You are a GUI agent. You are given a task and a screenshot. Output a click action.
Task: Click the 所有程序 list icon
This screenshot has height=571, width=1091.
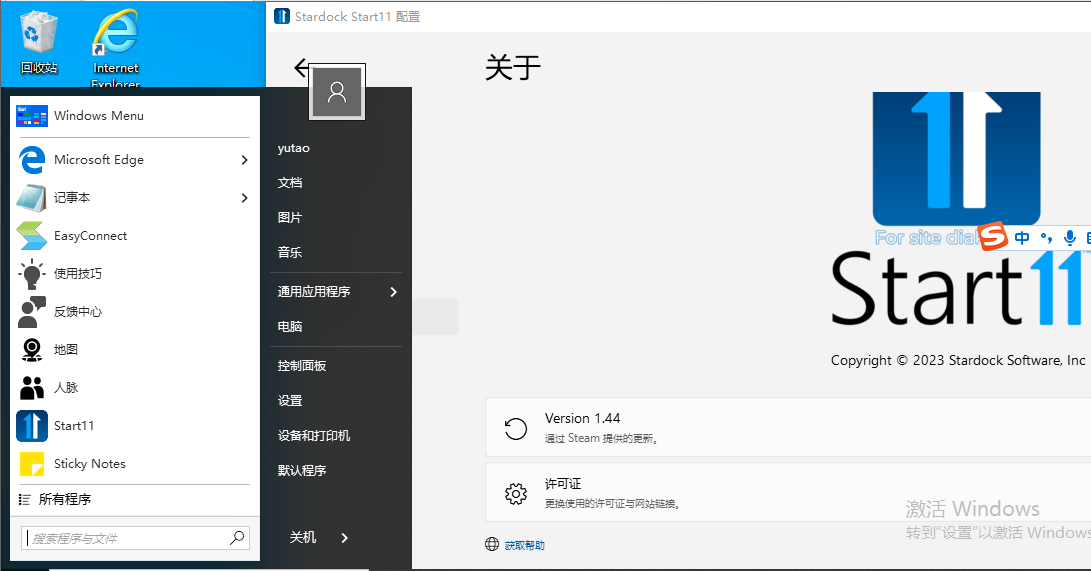tap(24, 499)
